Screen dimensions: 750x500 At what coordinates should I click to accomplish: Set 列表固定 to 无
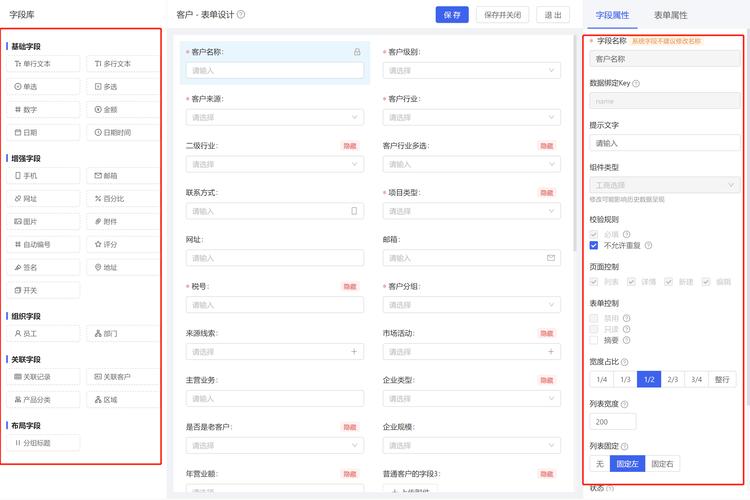tap(600, 464)
